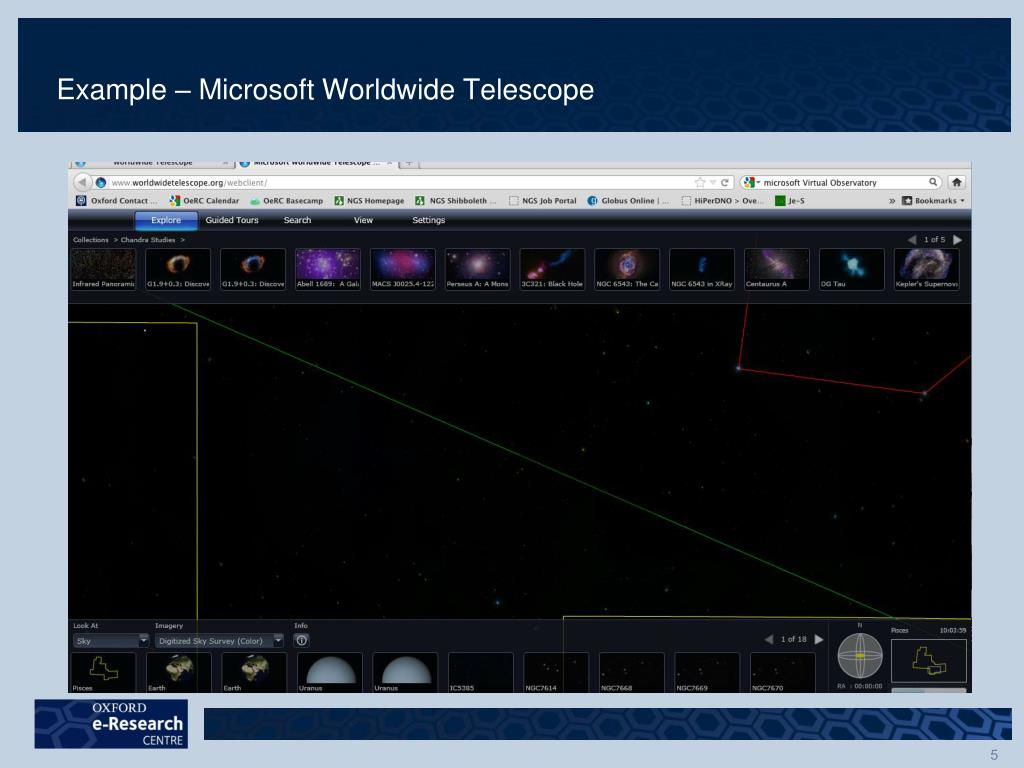
Task: Open the OeRC Basecamp bookmark
Action: (x=286, y=200)
